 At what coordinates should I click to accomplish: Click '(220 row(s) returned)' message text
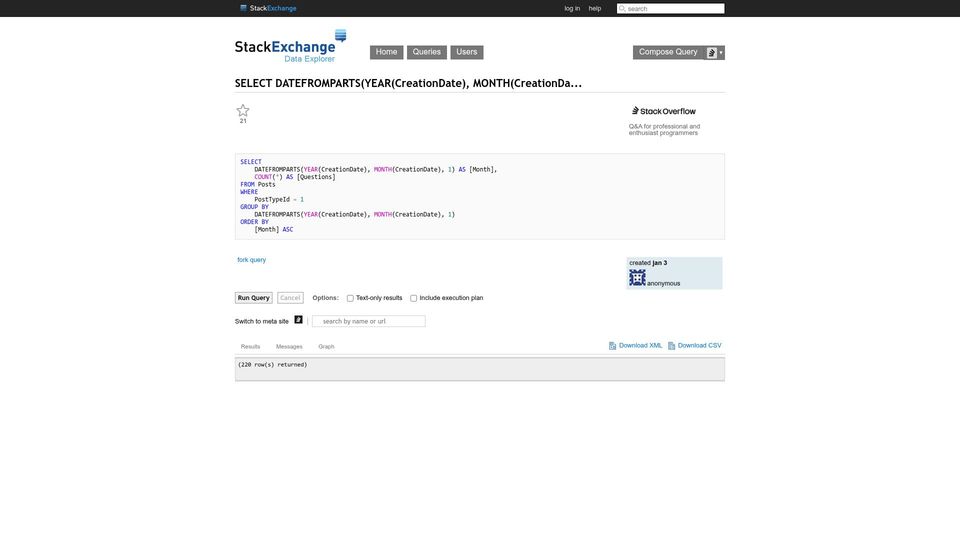tap(272, 364)
